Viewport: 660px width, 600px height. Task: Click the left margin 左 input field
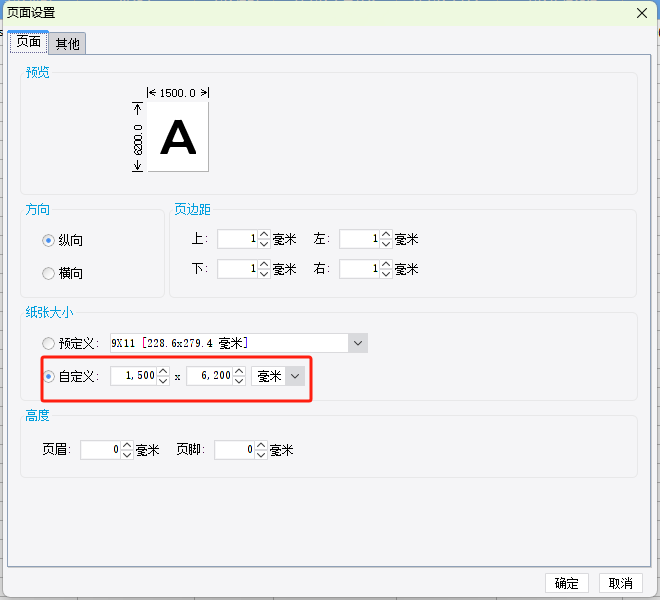tap(359, 239)
